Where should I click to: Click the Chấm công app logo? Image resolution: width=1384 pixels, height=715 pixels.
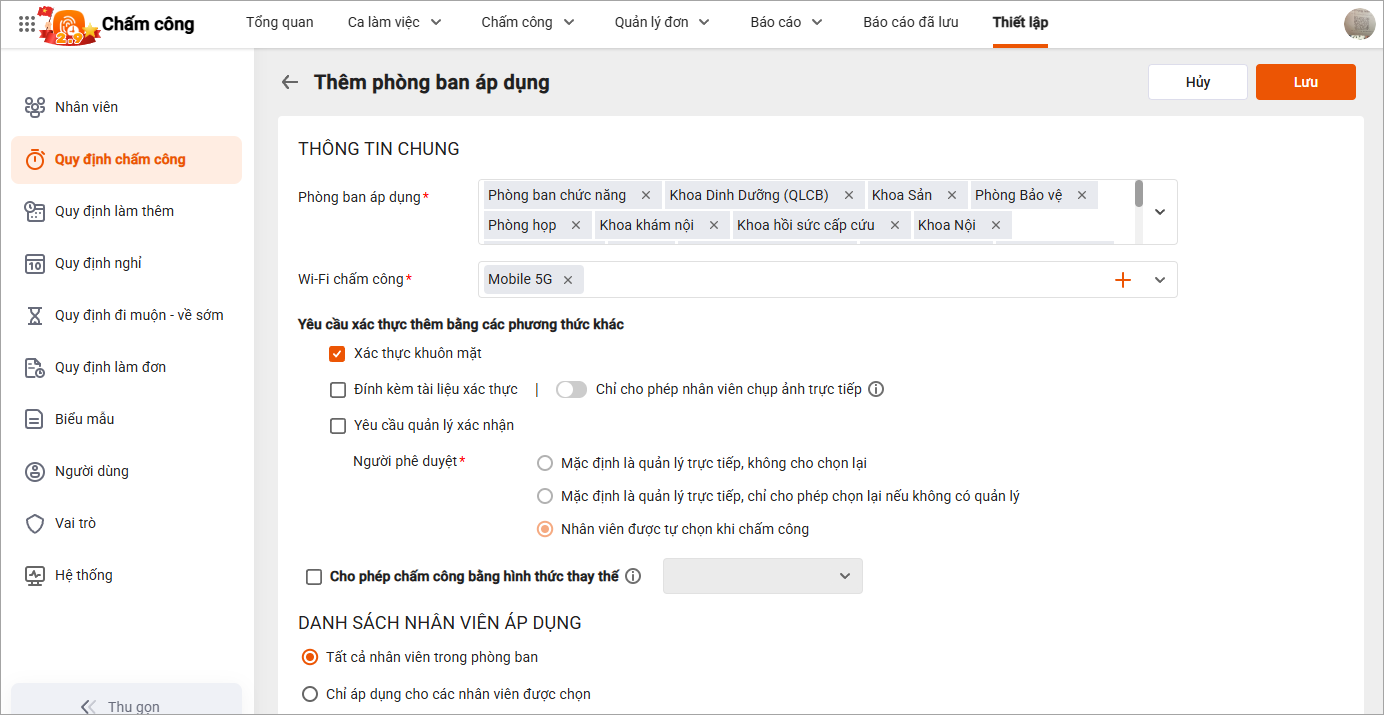click(70, 24)
